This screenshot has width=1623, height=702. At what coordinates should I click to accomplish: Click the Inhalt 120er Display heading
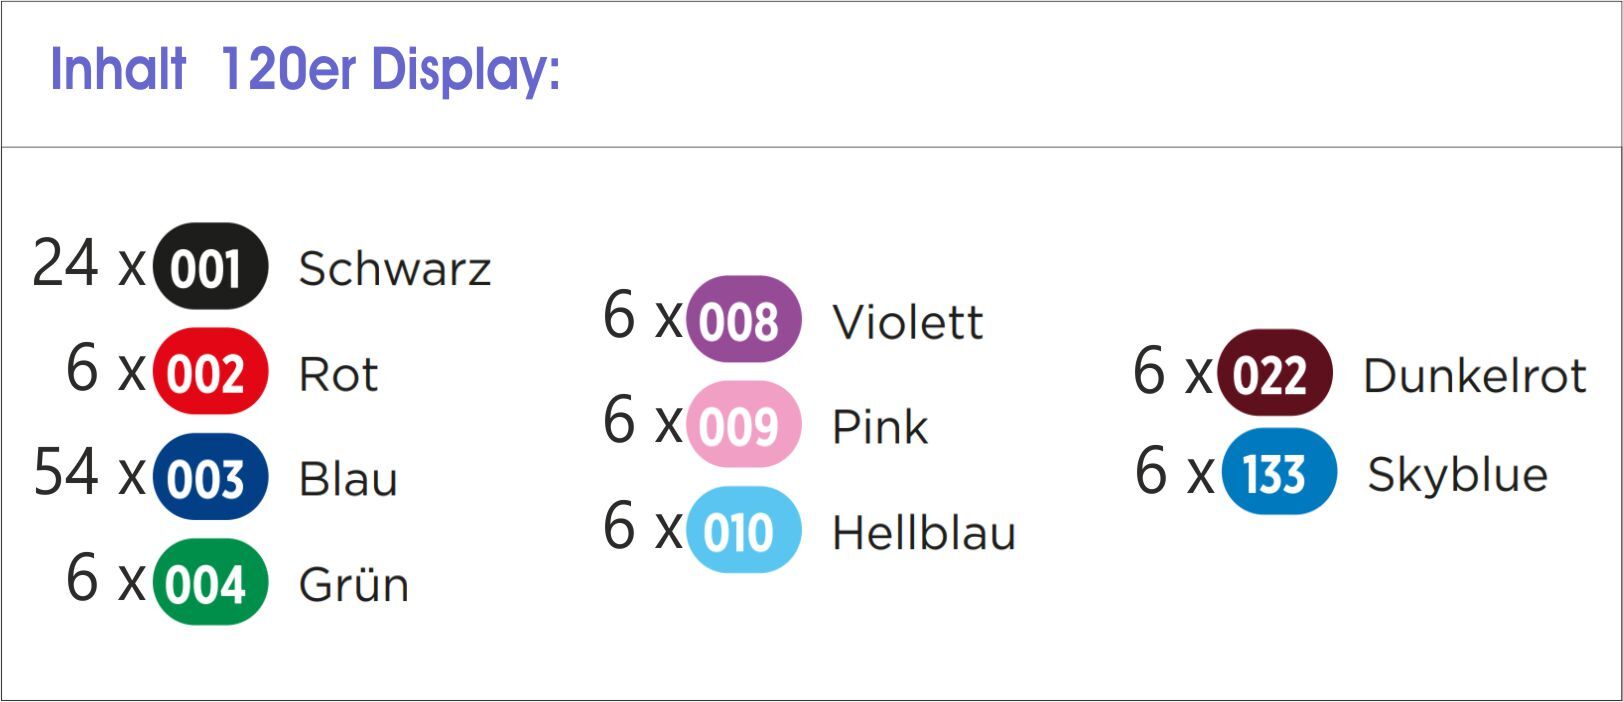click(x=305, y=70)
